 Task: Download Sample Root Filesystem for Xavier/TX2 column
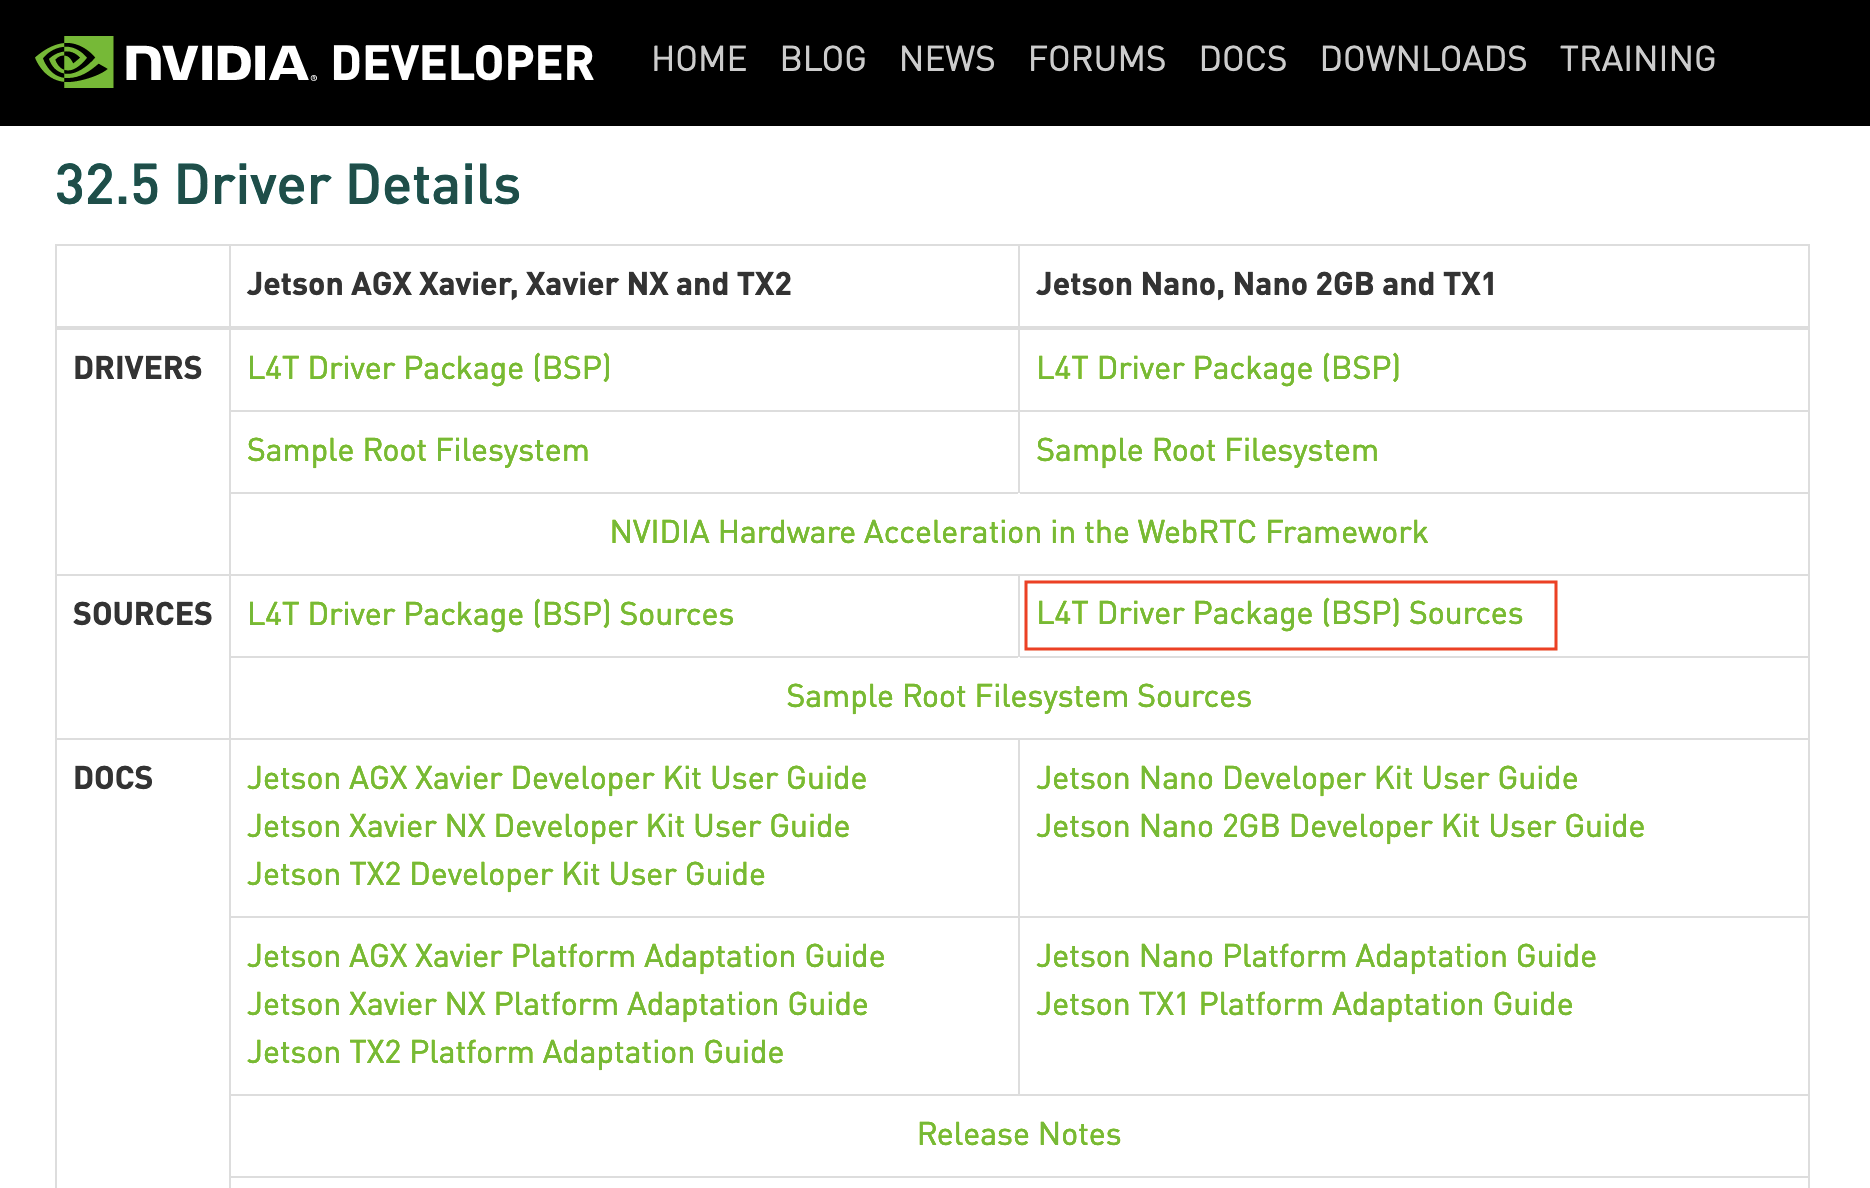418,450
